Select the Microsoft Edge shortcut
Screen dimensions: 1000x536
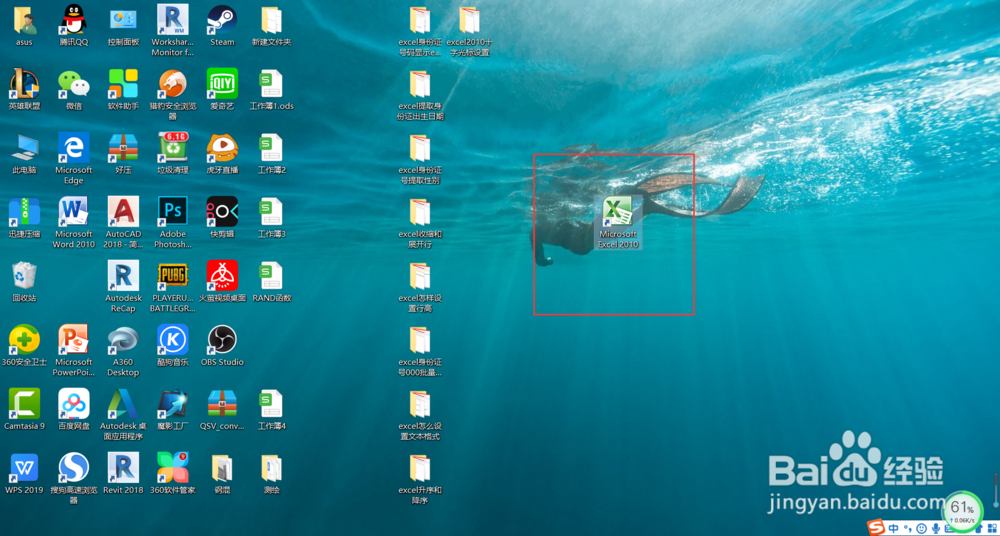74,158
